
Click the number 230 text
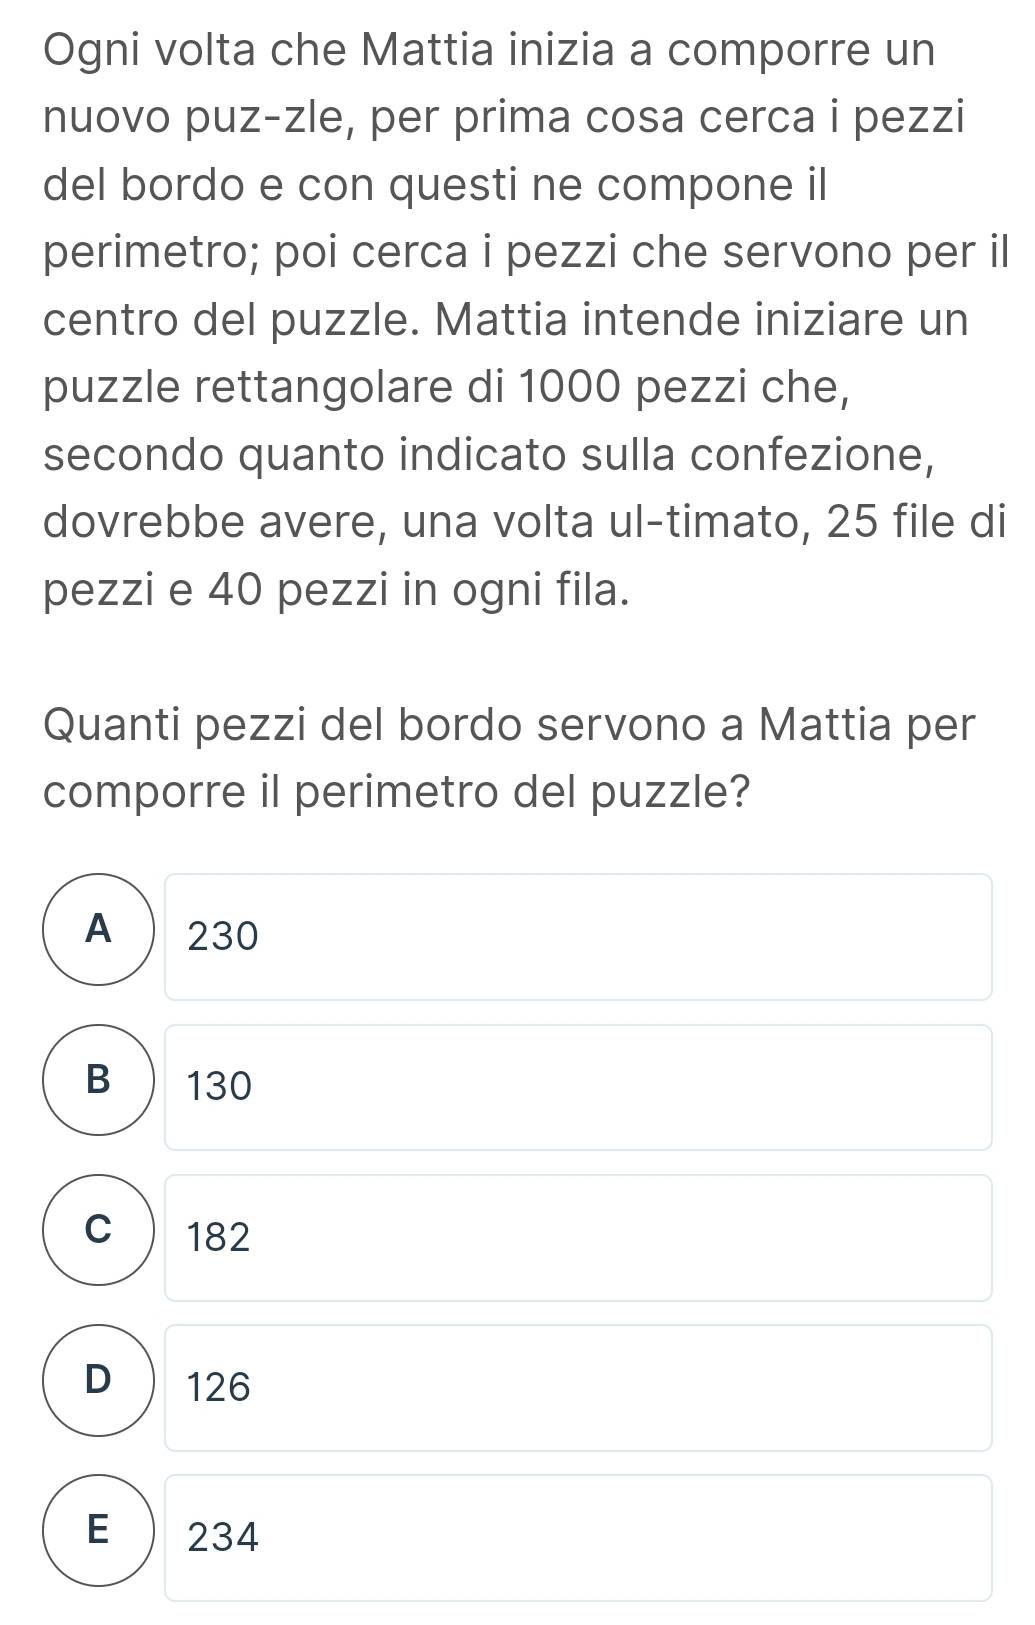pyautogui.click(x=223, y=937)
